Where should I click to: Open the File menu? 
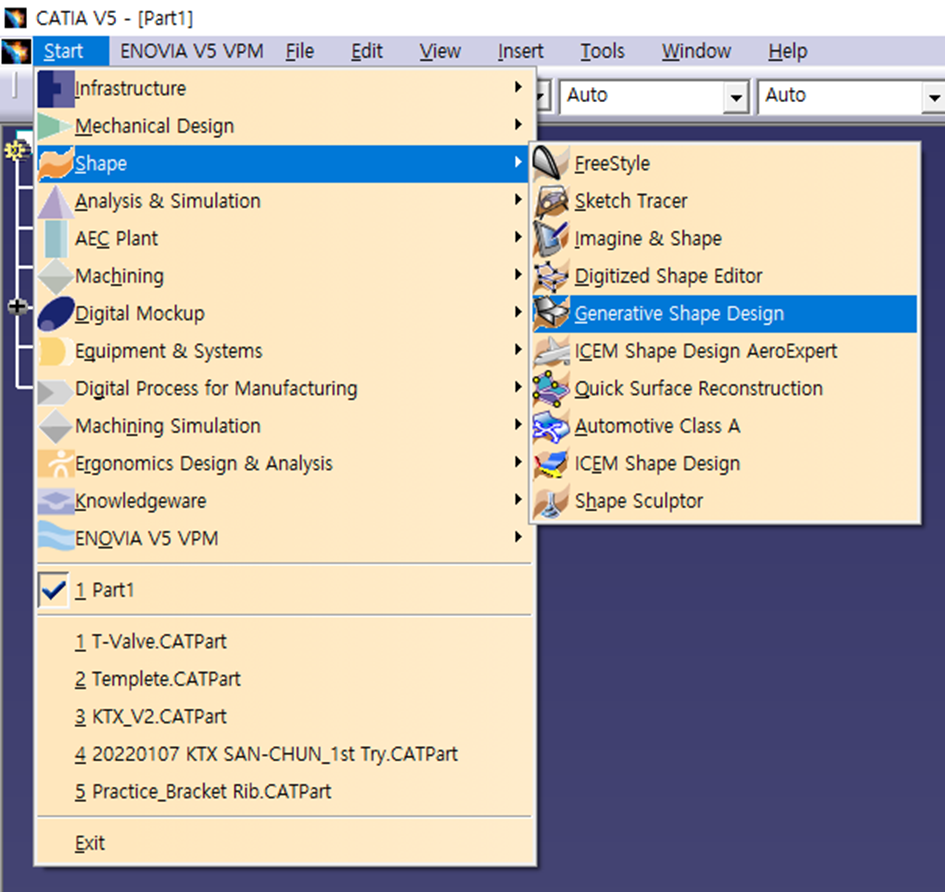coord(300,51)
